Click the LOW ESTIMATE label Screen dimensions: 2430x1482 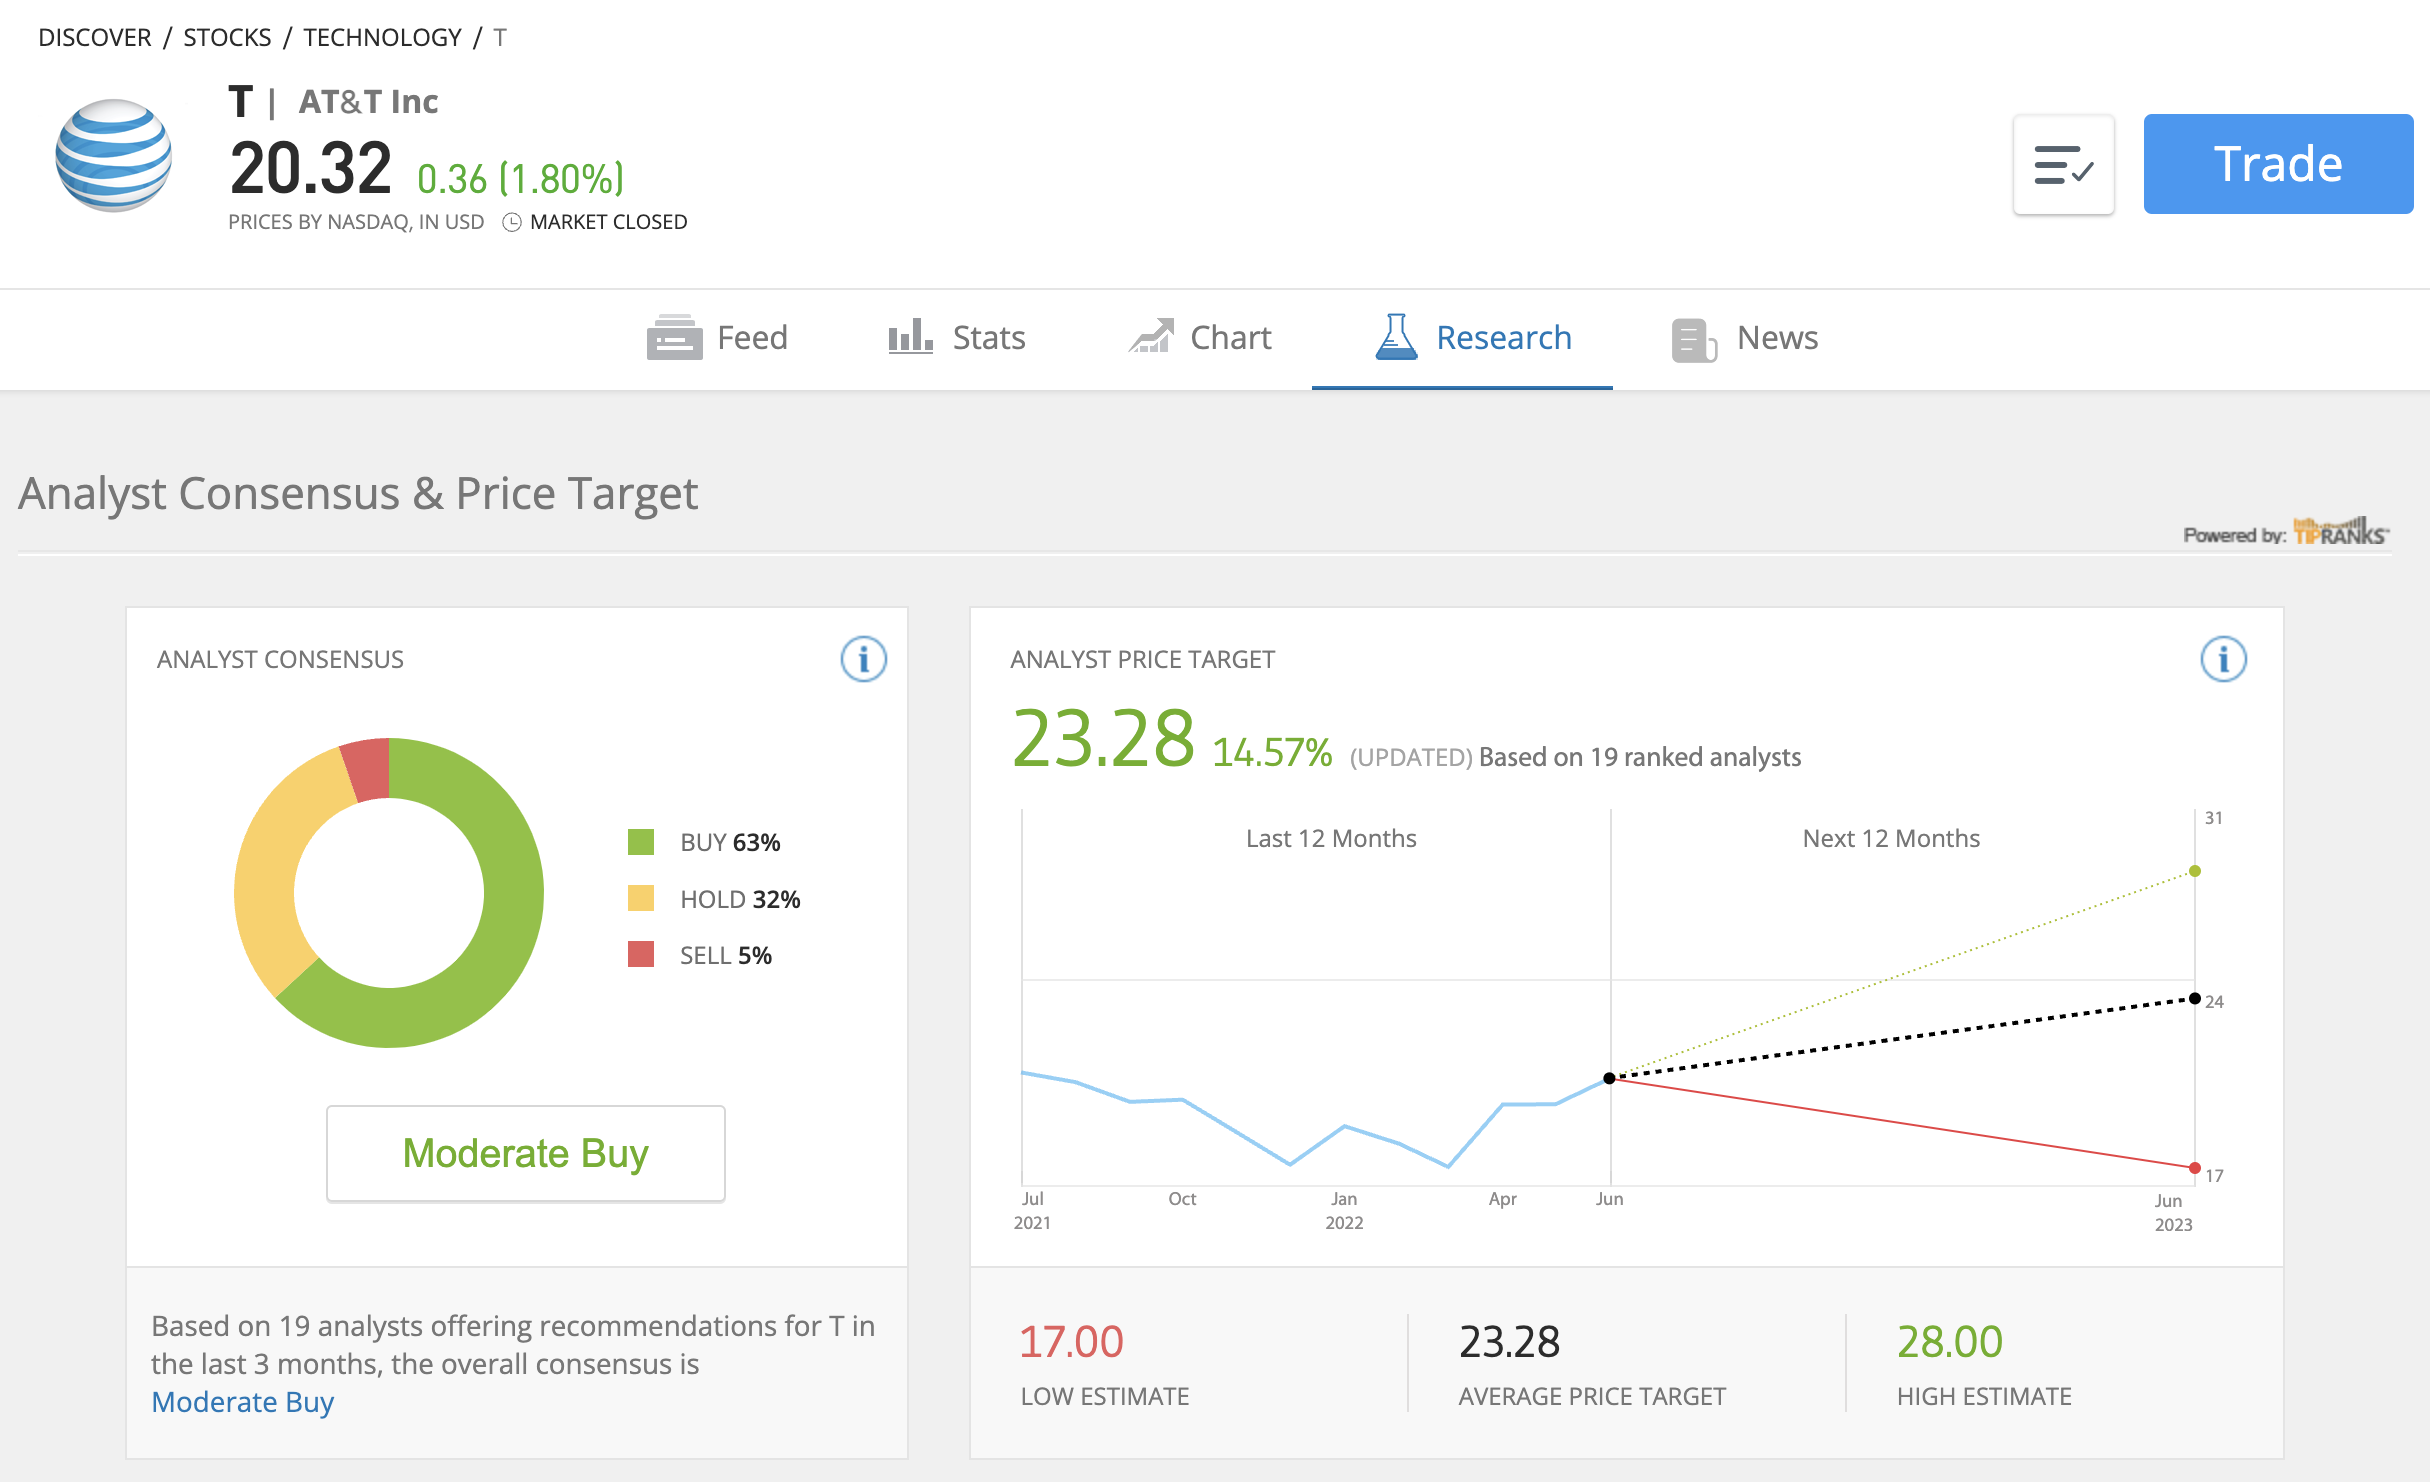tap(1105, 1396)
